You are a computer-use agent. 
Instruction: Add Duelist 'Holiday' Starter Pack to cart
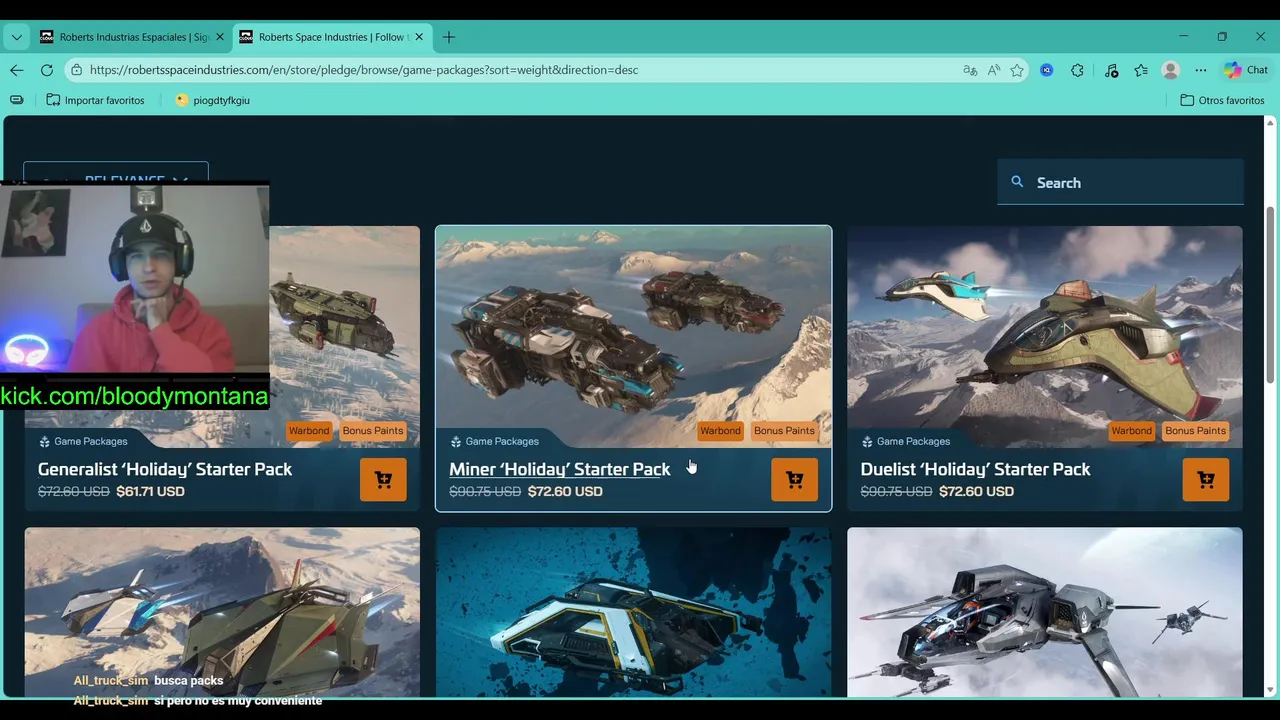click(1206, 480)
